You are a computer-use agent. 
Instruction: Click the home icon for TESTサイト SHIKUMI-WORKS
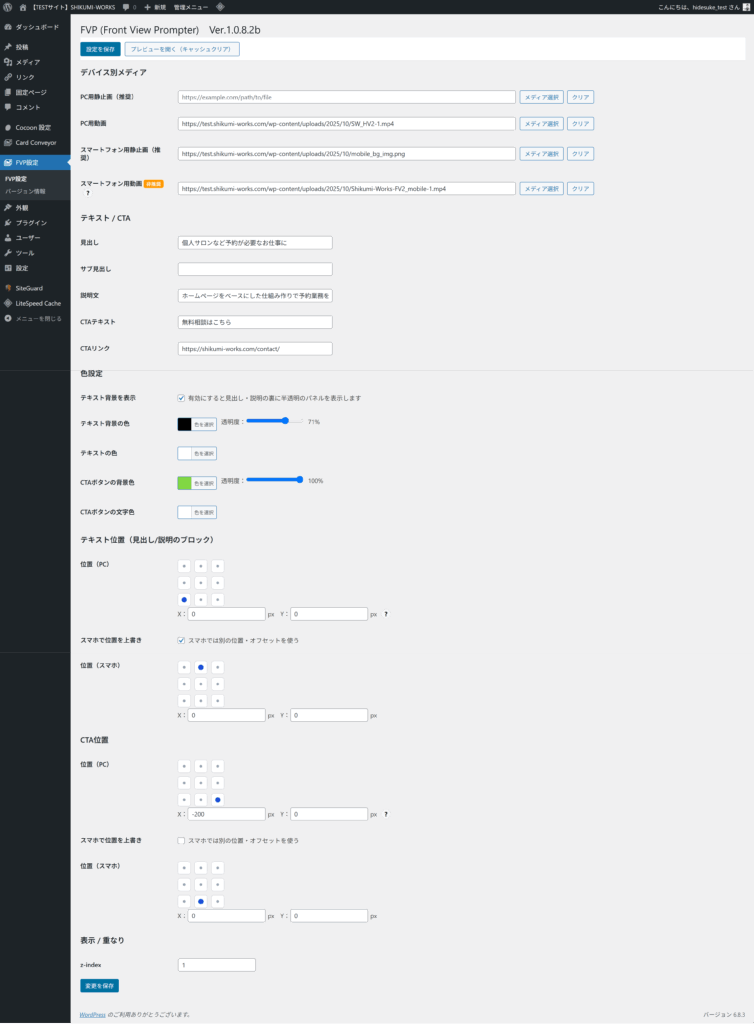click(x=24, y=6)
